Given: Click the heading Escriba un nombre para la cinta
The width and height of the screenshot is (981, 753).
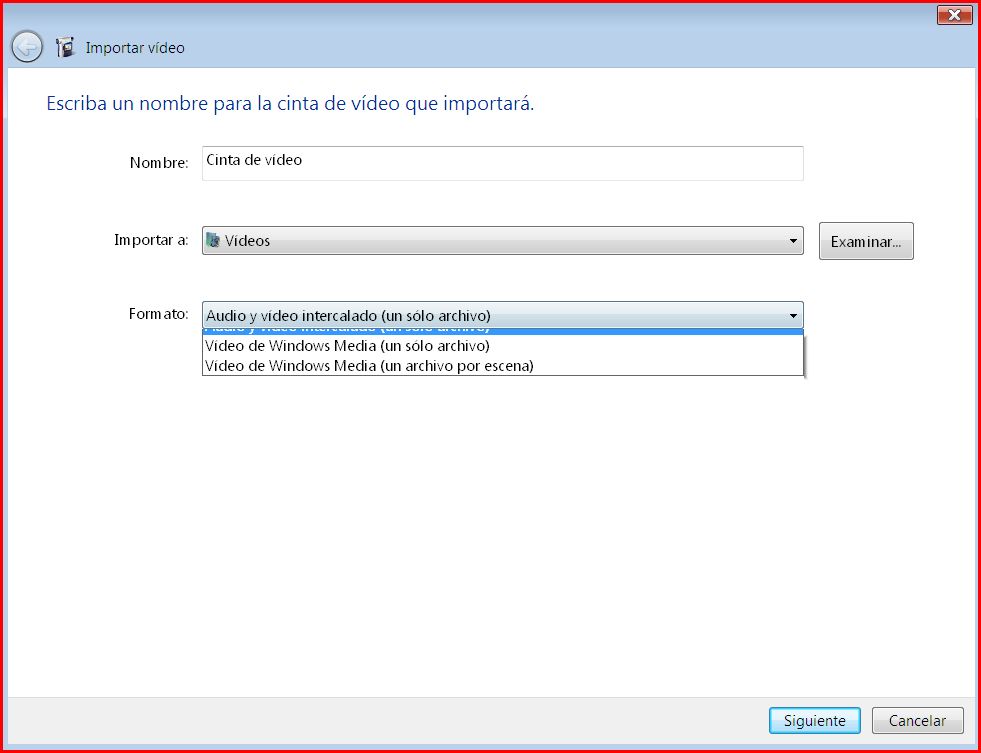Looking at the screenshot, I should pos(290,103).
